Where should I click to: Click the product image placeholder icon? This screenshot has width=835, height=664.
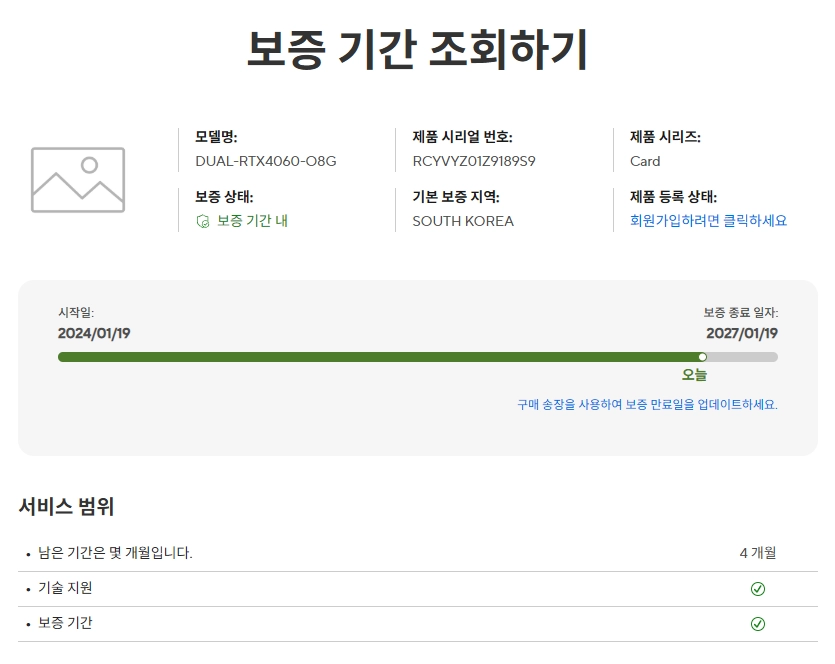click(78, 180)
